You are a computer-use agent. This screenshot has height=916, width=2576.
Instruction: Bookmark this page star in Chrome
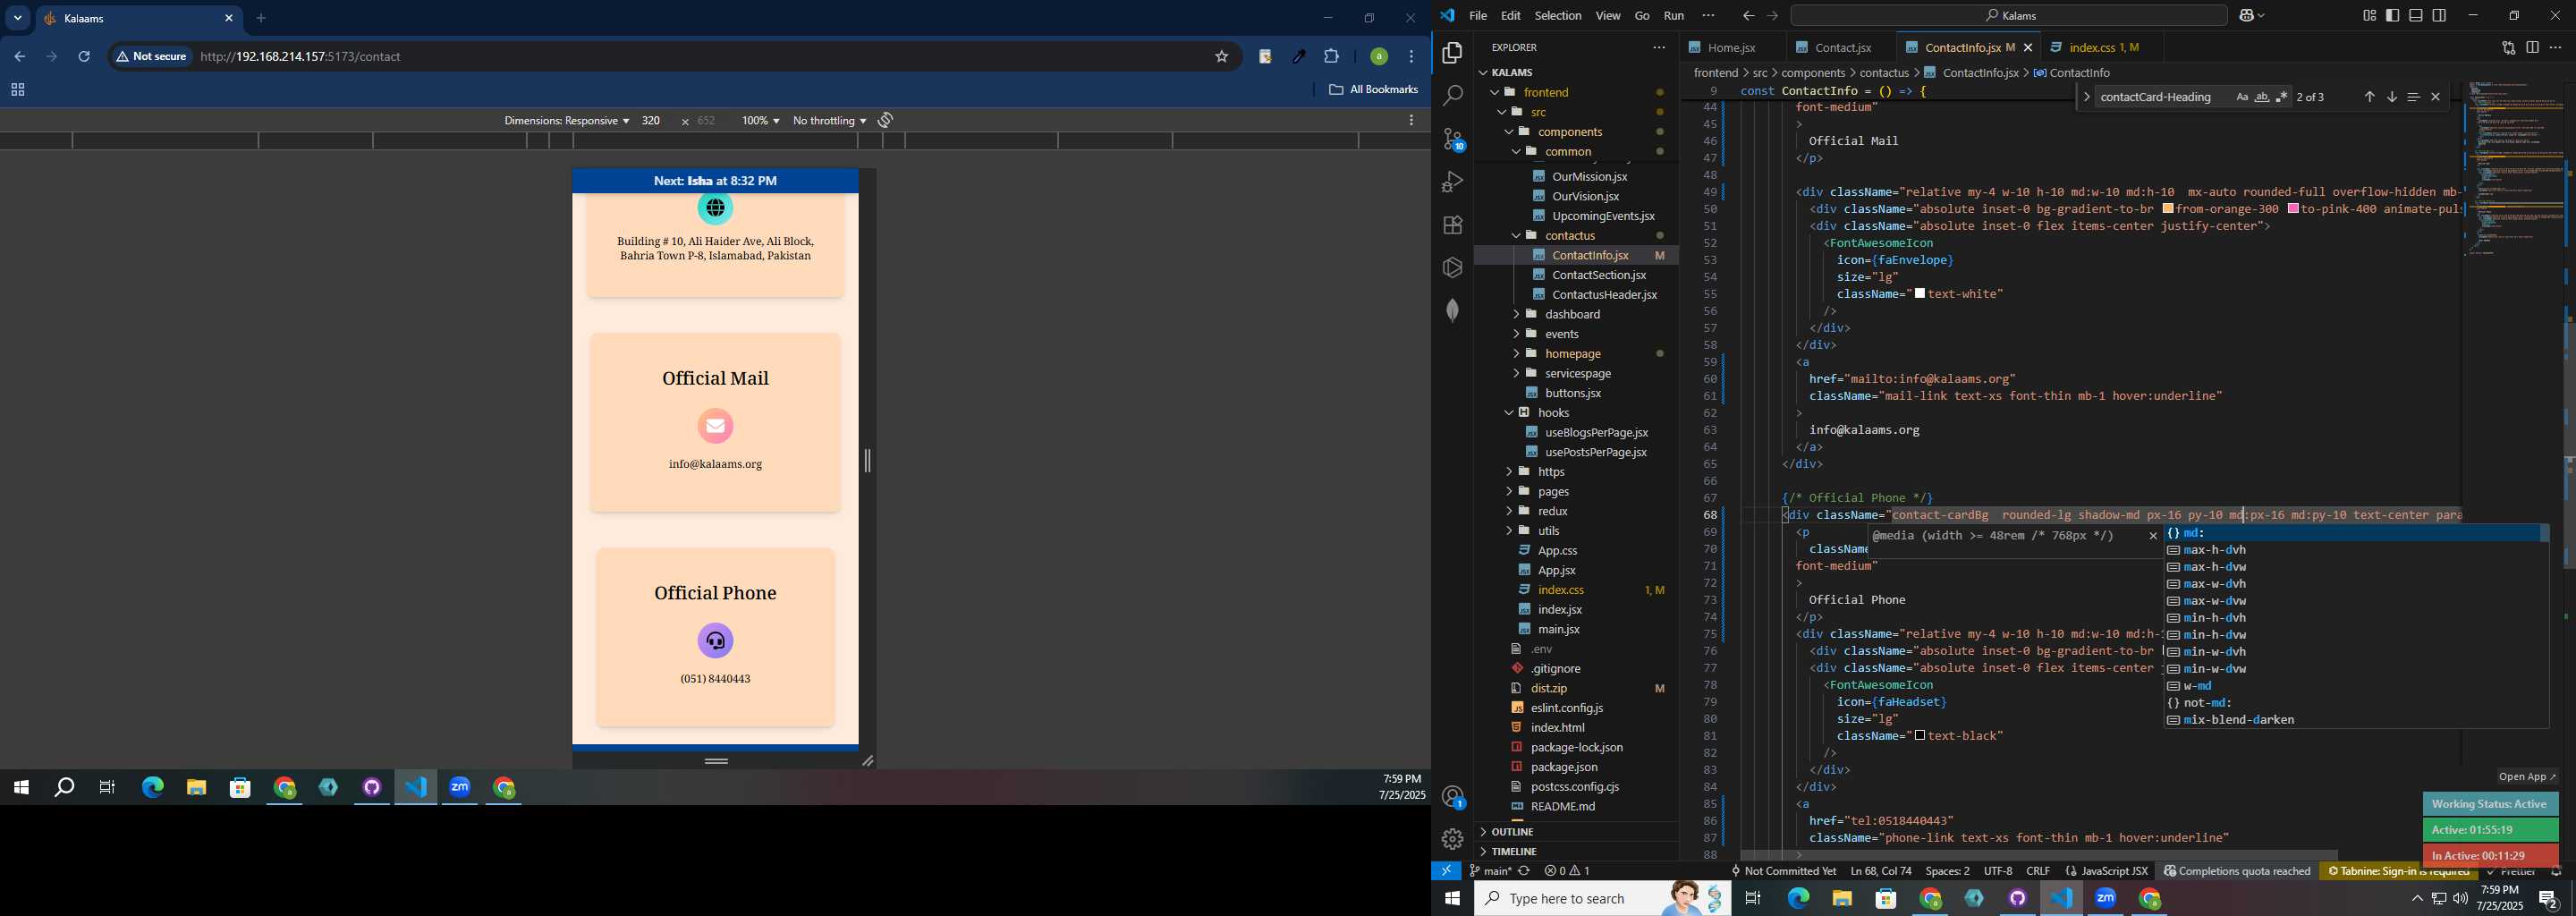1221,57
